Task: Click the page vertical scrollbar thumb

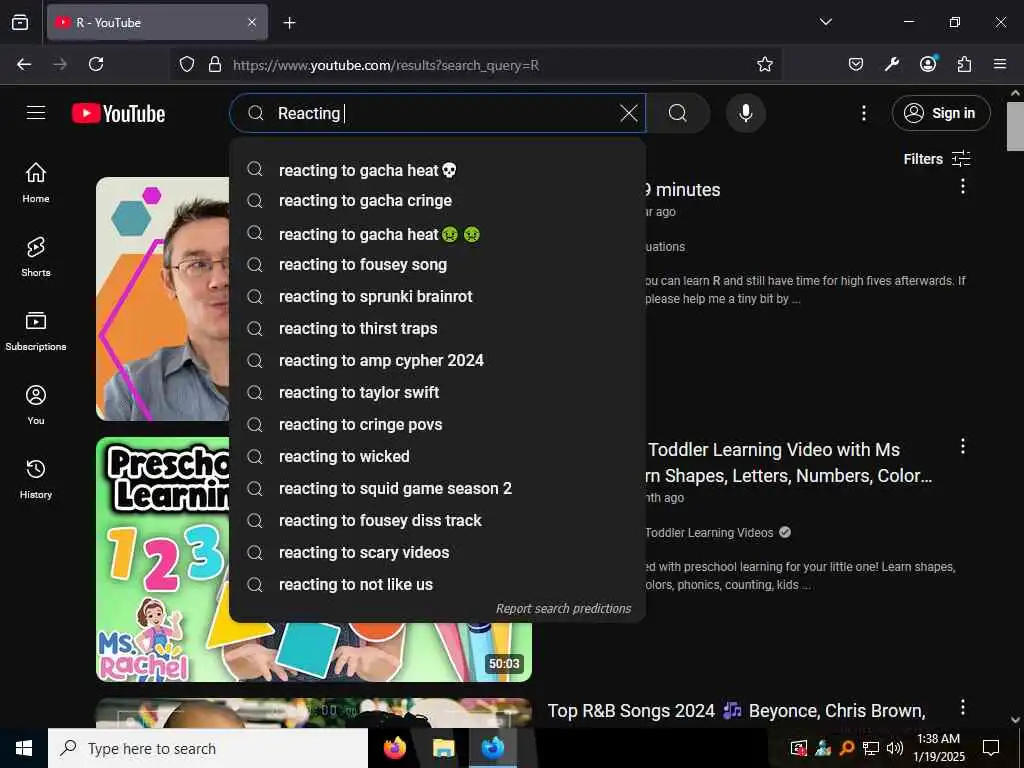Action: (1015, 126)
